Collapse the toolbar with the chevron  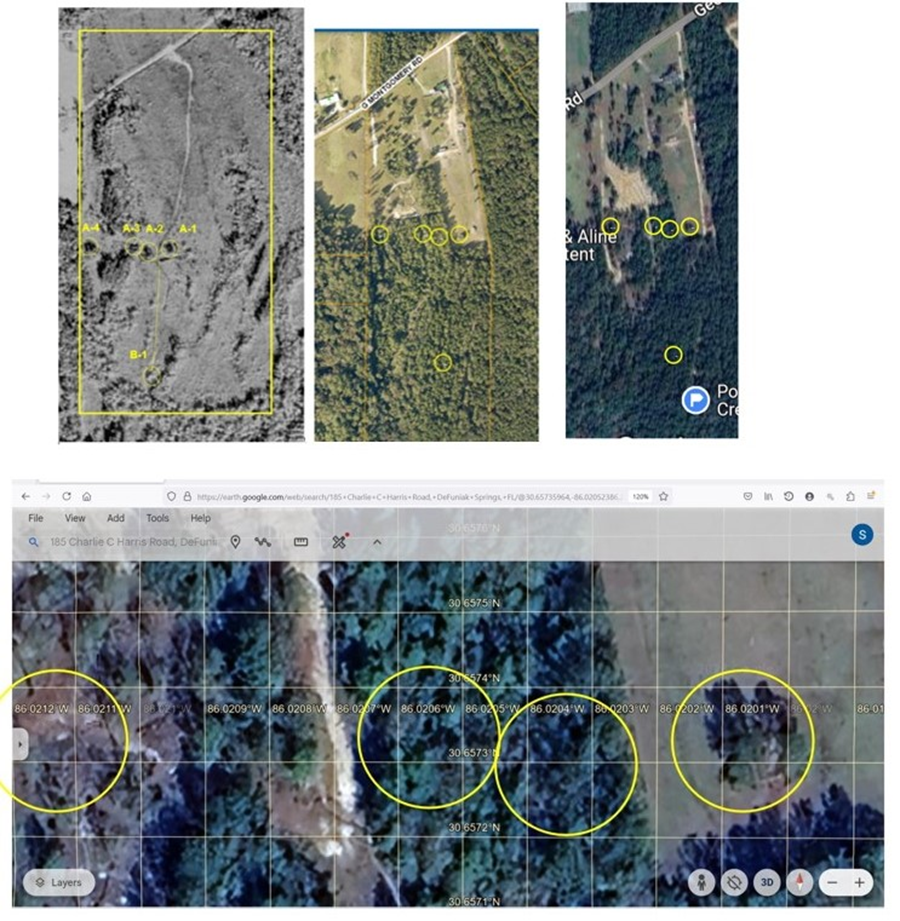[377, 542]
